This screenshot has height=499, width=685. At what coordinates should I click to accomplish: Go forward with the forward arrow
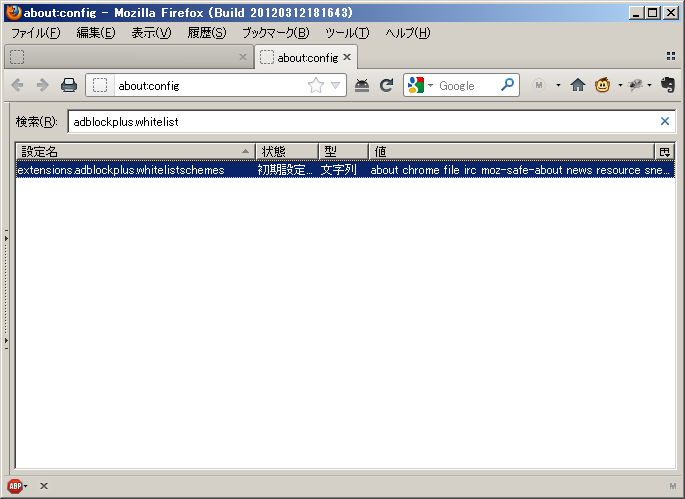tap(42, 85)
